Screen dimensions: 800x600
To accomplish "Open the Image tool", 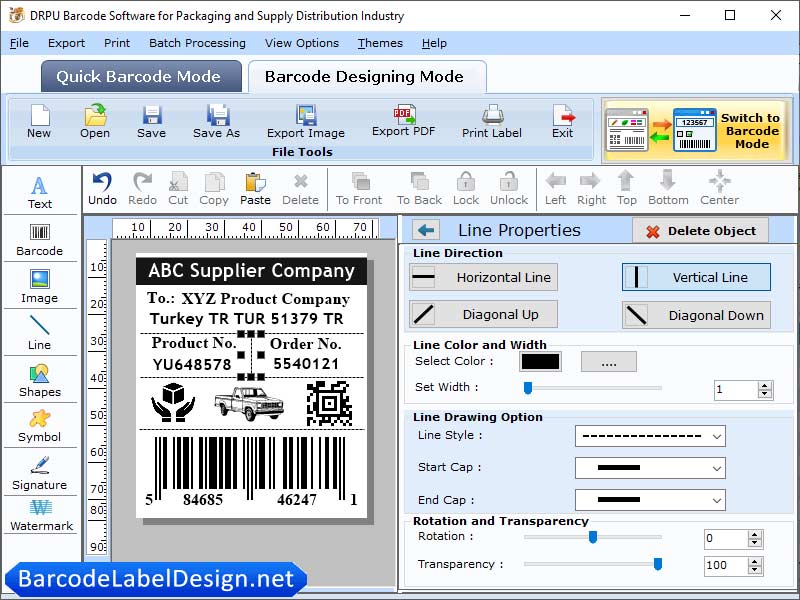I will 40,286.
